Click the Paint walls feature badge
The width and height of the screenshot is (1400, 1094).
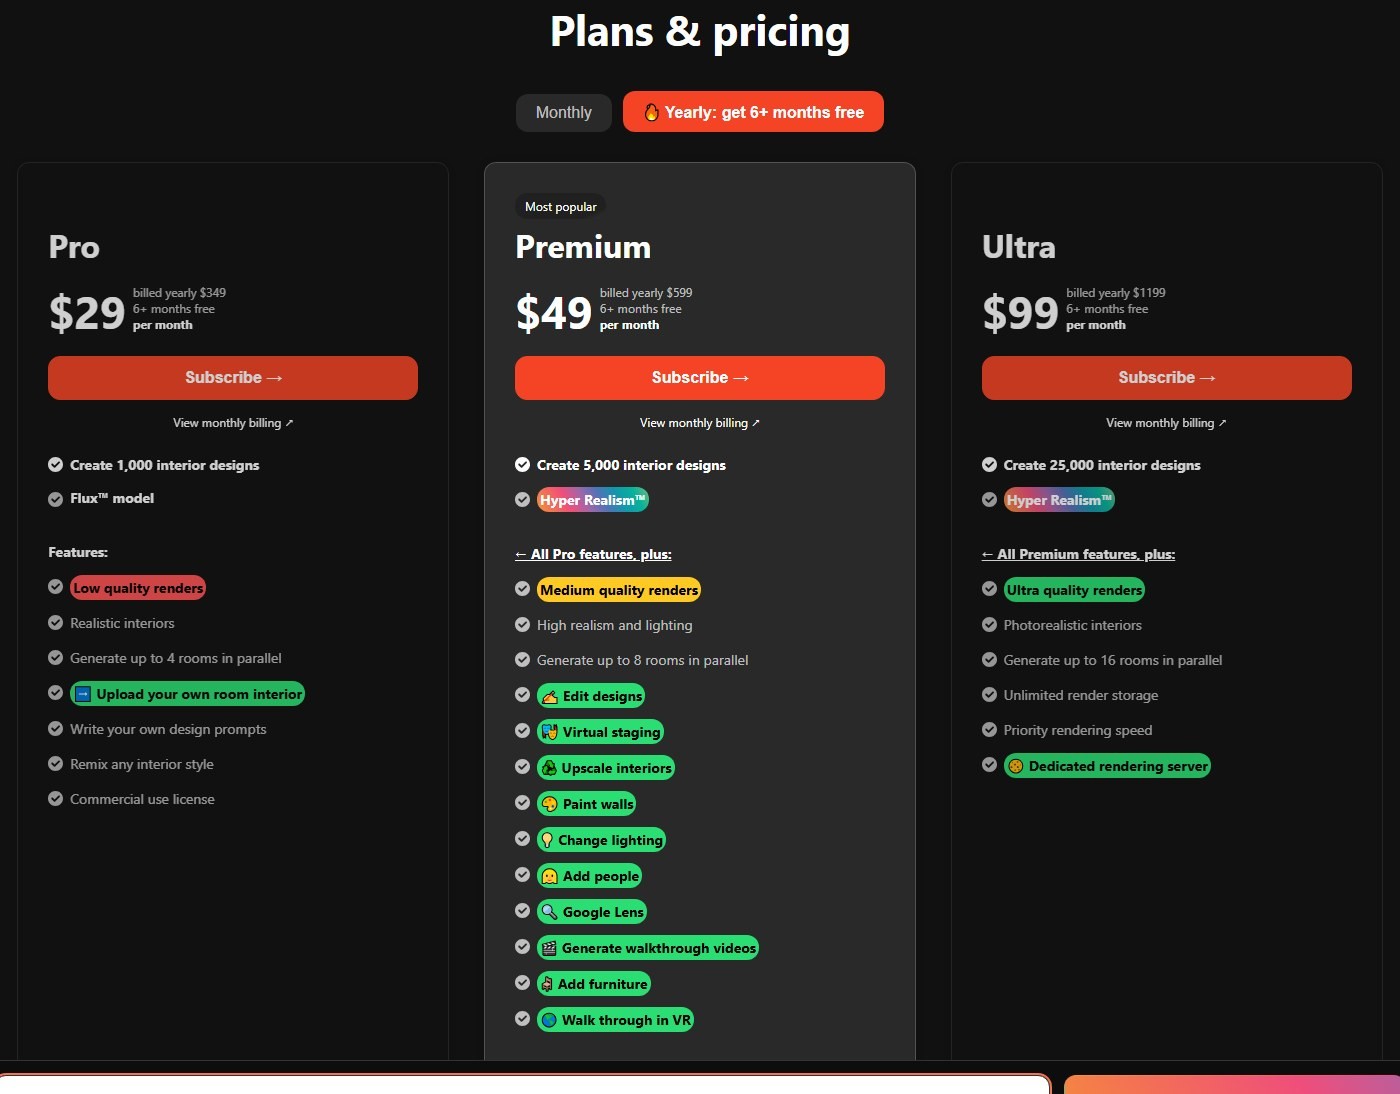587,804
